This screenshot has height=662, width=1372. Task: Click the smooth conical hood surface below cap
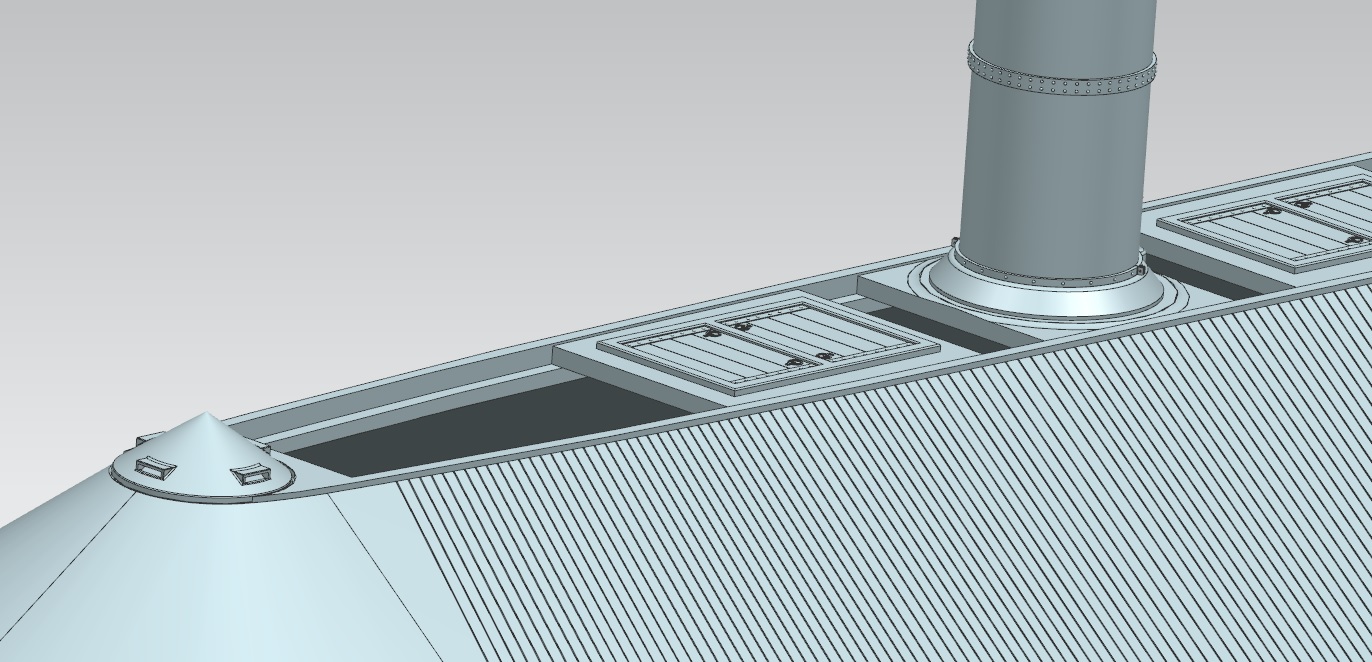point(200,580)
